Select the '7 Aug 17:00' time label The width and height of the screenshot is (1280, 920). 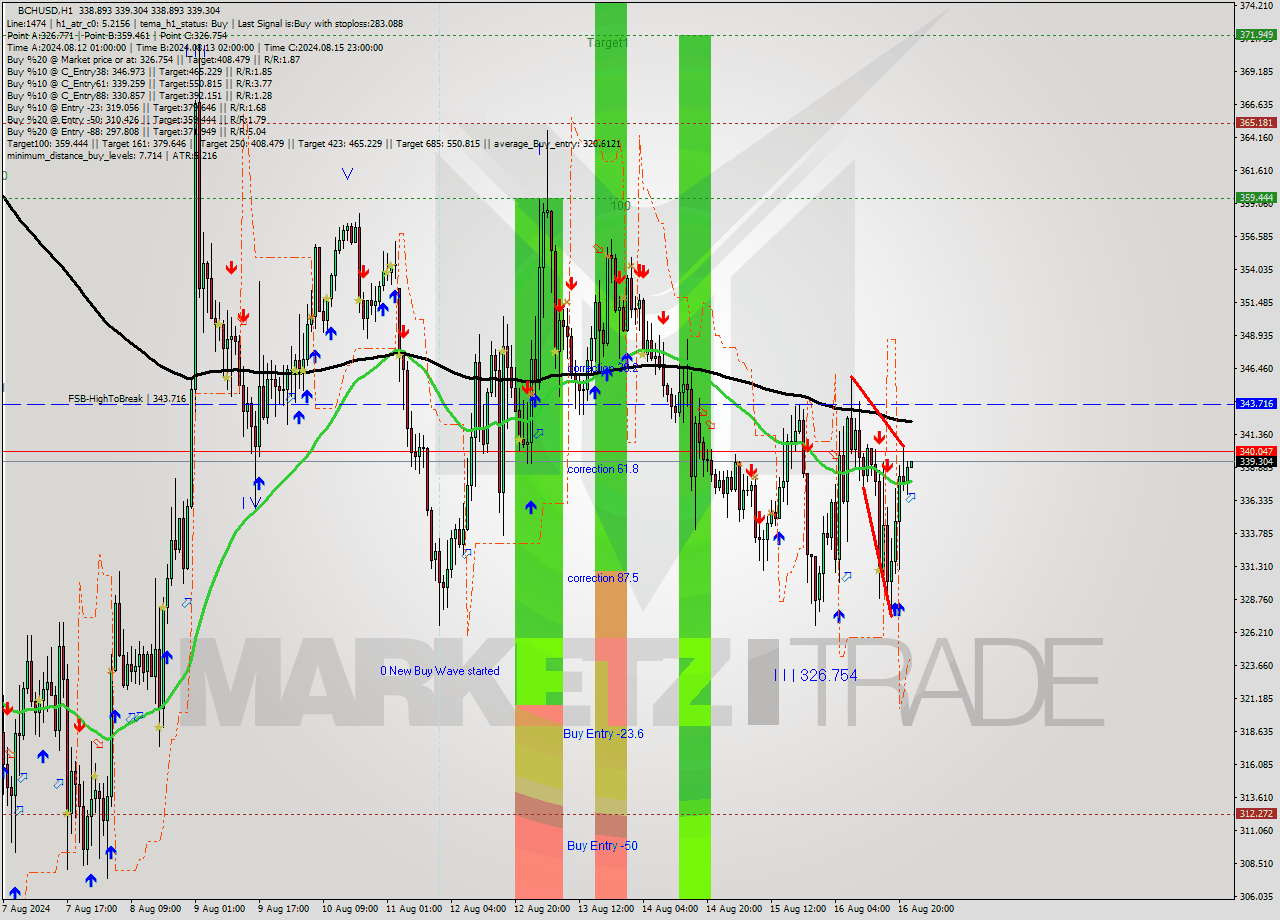pos(92,909)
